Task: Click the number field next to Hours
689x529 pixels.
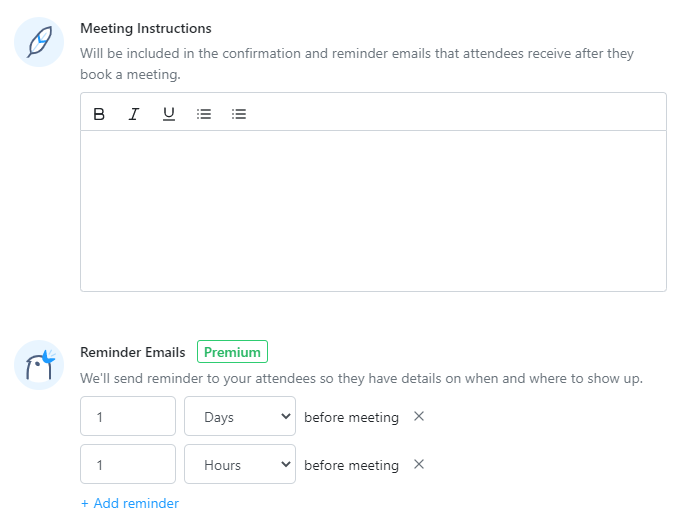Action: coord(128,465)
